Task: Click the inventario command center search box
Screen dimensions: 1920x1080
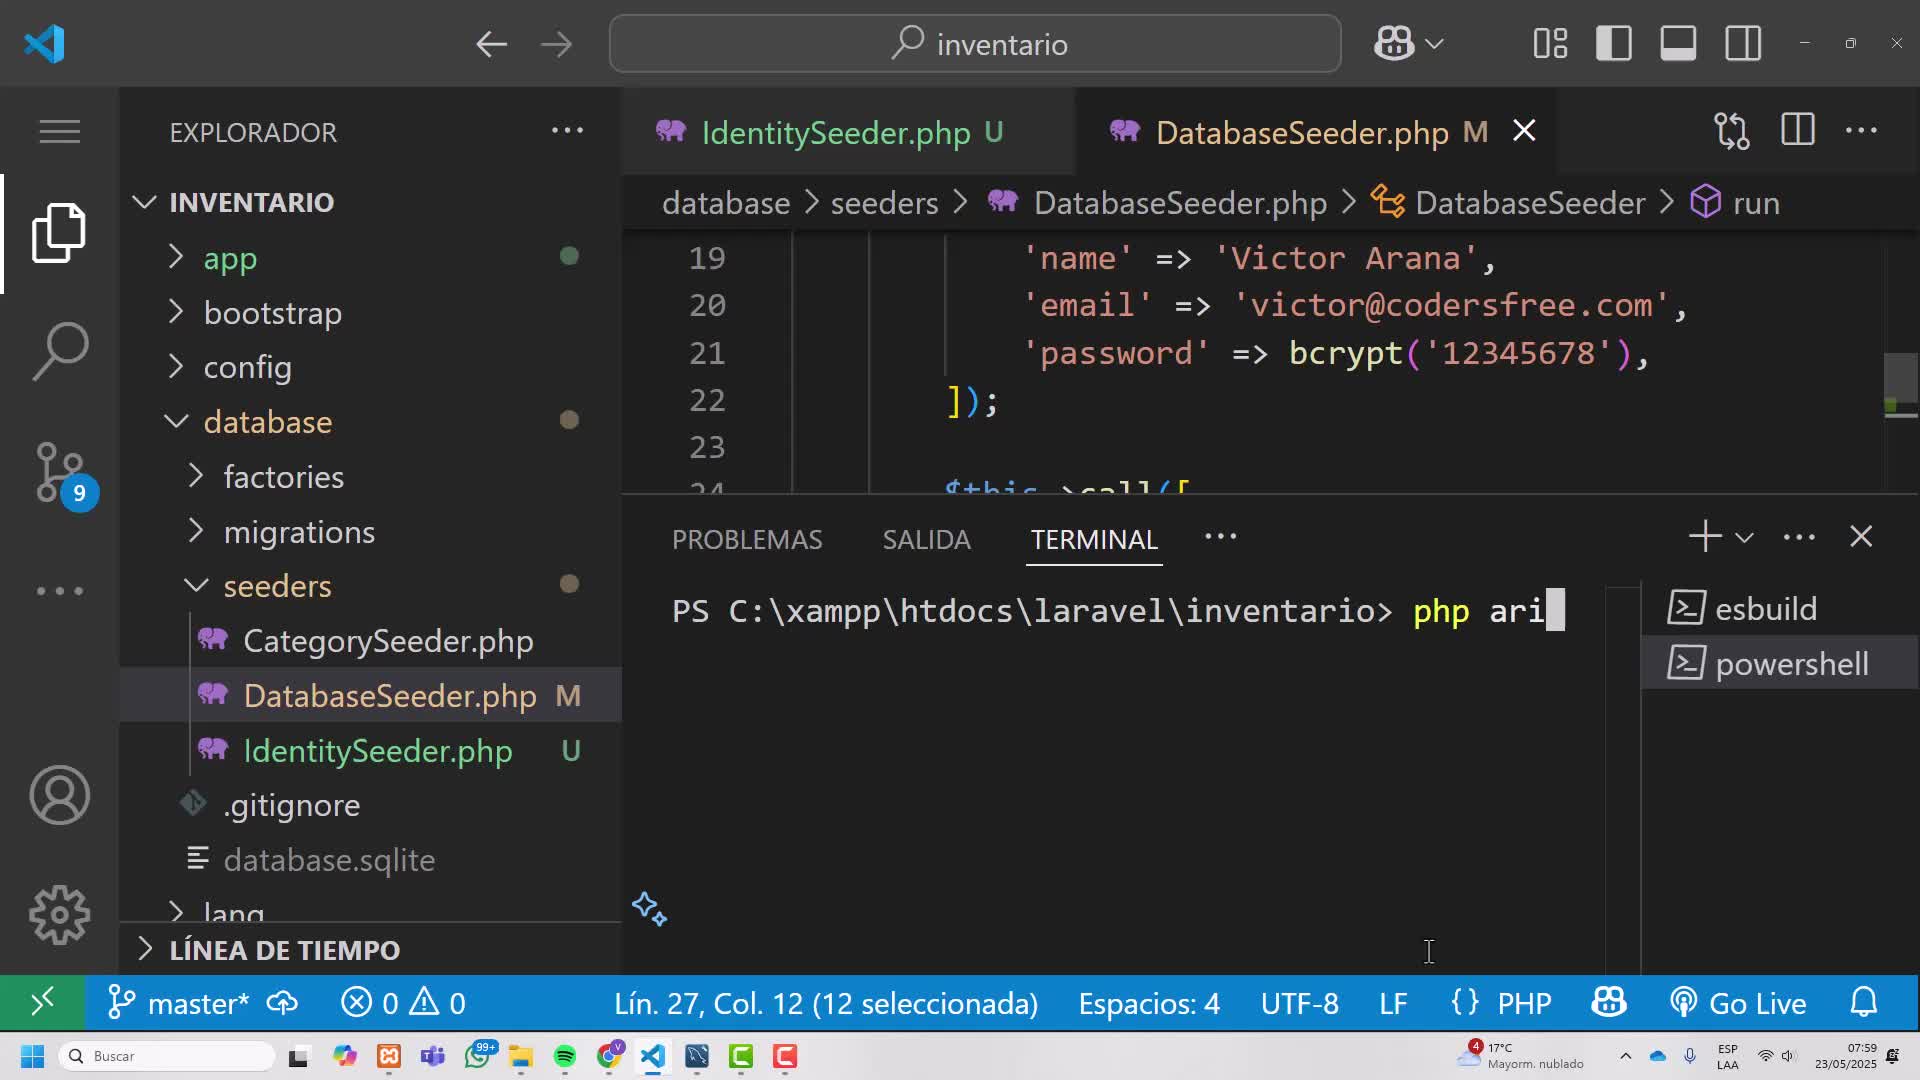Action: (x=975, y=44)
